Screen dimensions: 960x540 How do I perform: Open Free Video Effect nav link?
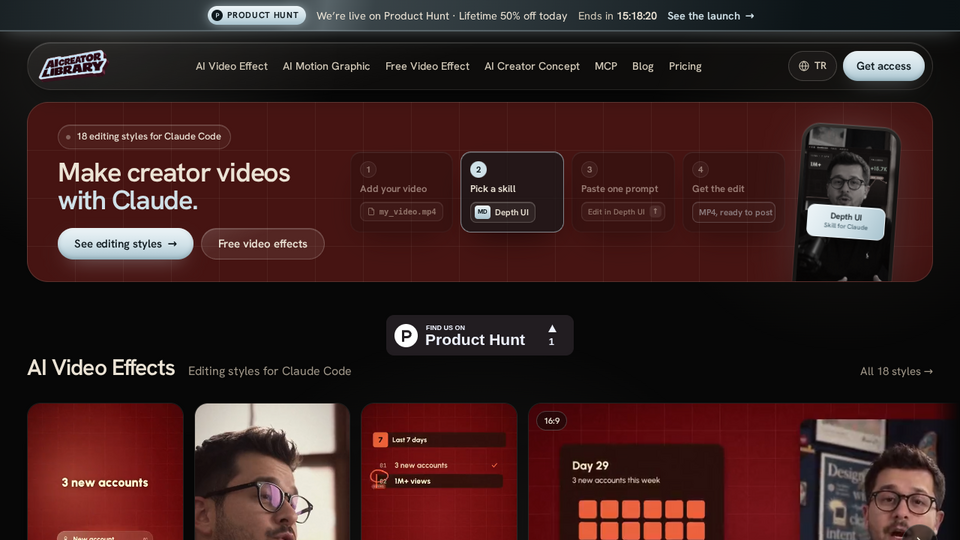click(427, 66)
